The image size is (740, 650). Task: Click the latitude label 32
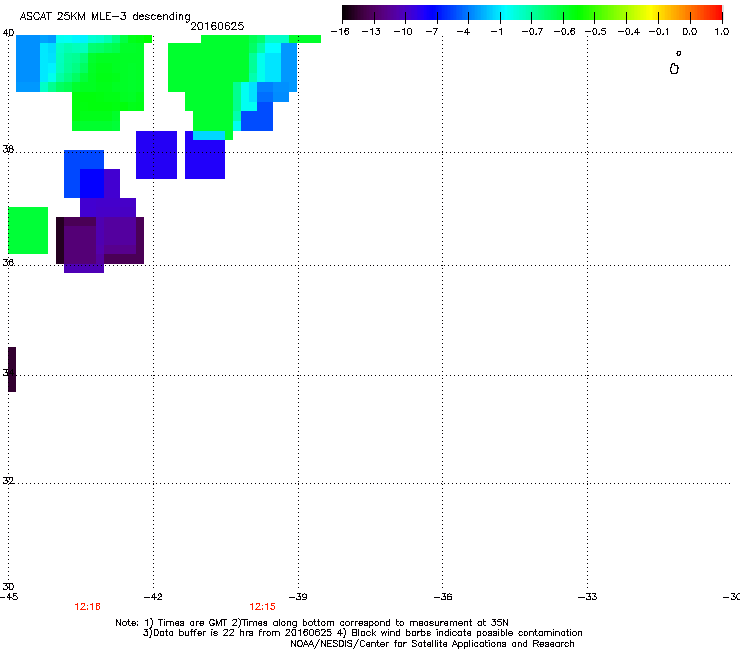[8, 481]
